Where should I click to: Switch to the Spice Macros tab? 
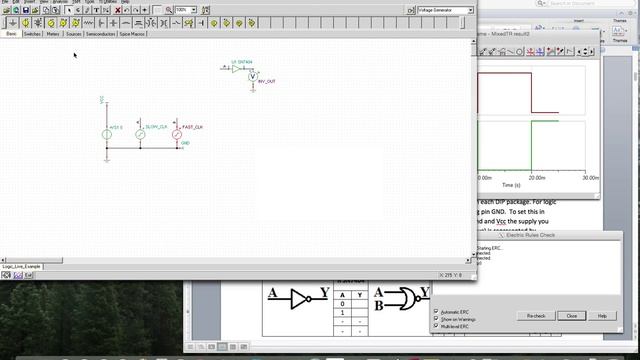click(132, 34)
